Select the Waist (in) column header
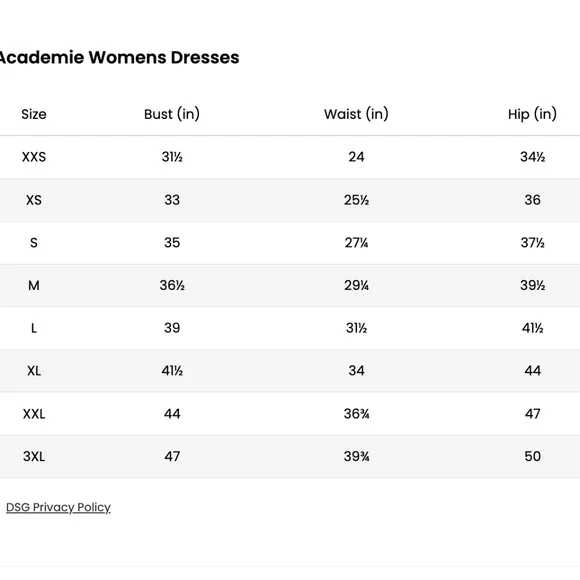The height and width of the screenshot is (580, 580). (356, 114)
